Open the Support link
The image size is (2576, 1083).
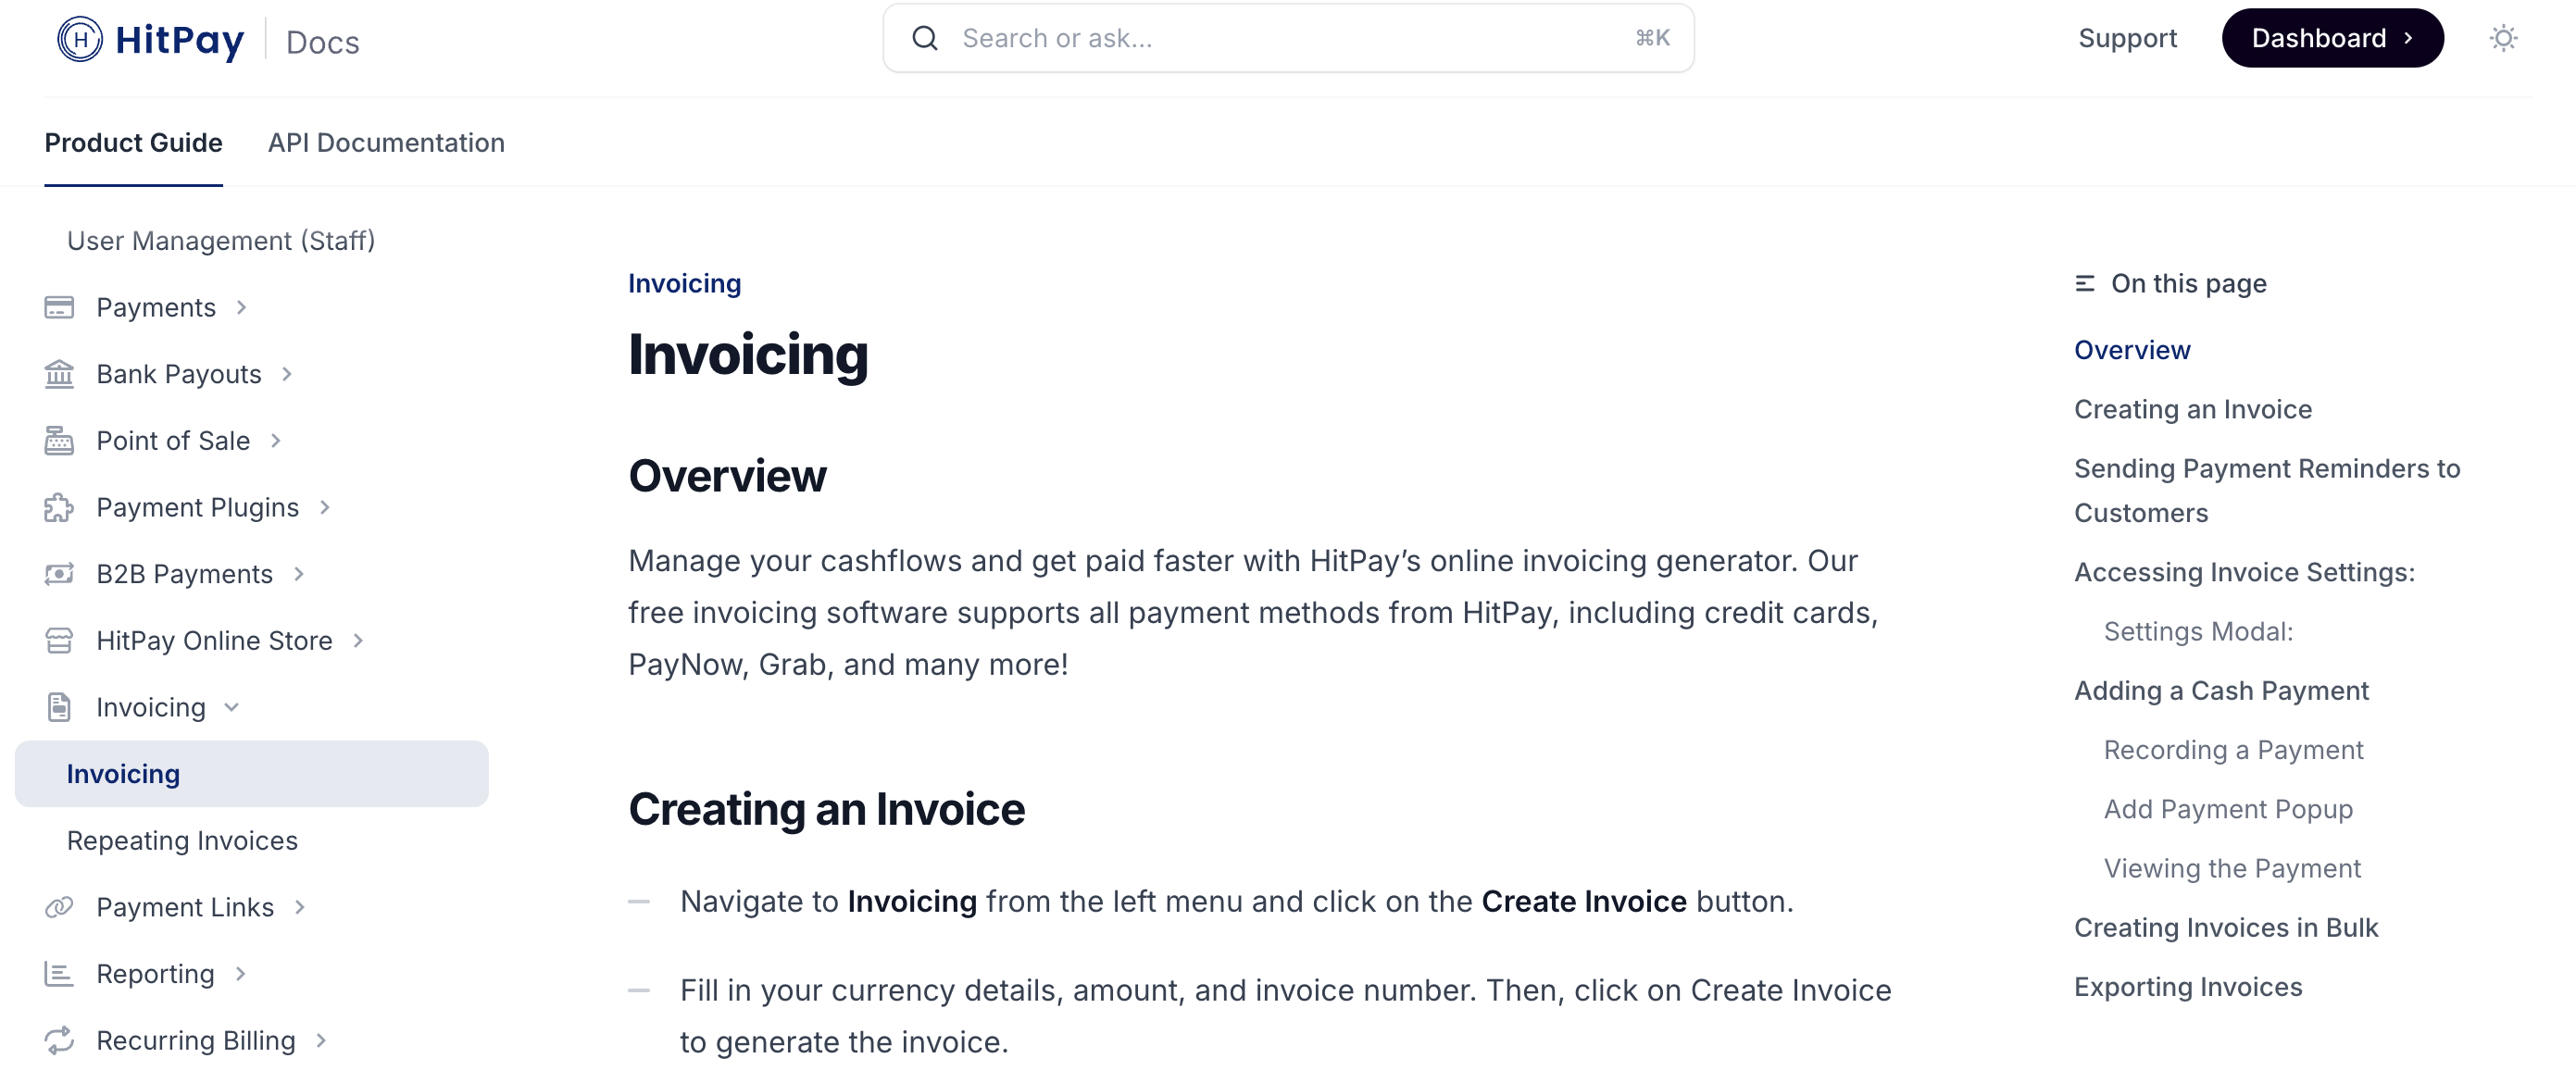click(x=2127, y=38)
